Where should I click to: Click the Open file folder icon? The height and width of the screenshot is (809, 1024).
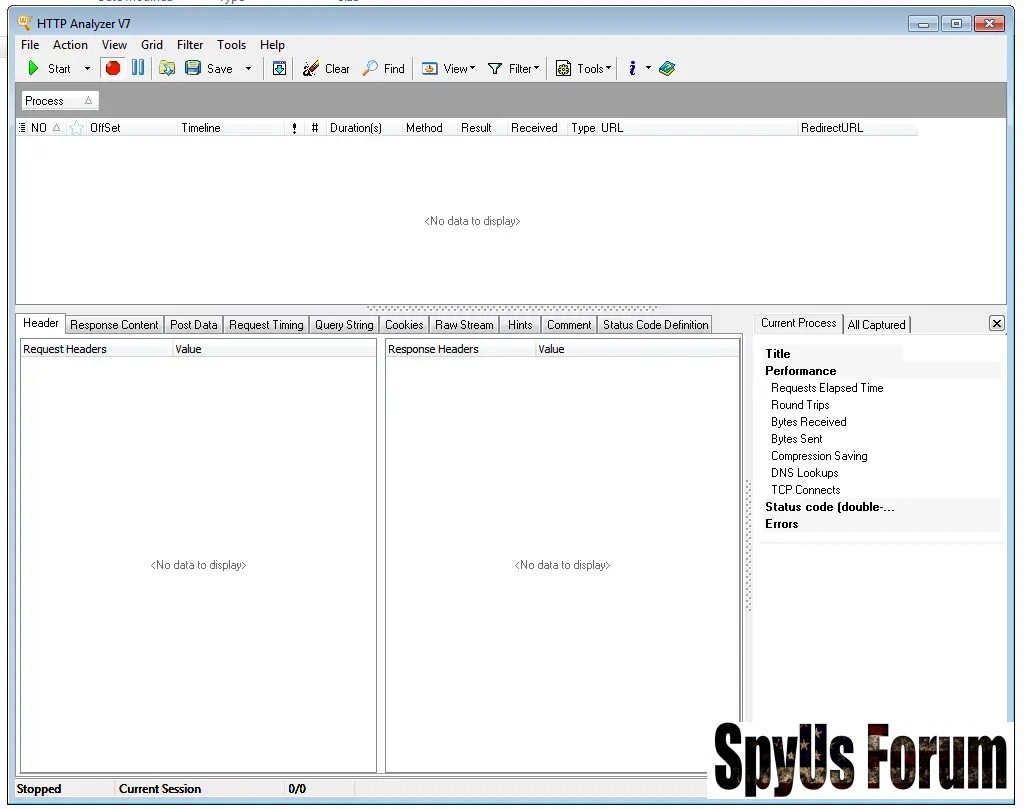point(167,68)
